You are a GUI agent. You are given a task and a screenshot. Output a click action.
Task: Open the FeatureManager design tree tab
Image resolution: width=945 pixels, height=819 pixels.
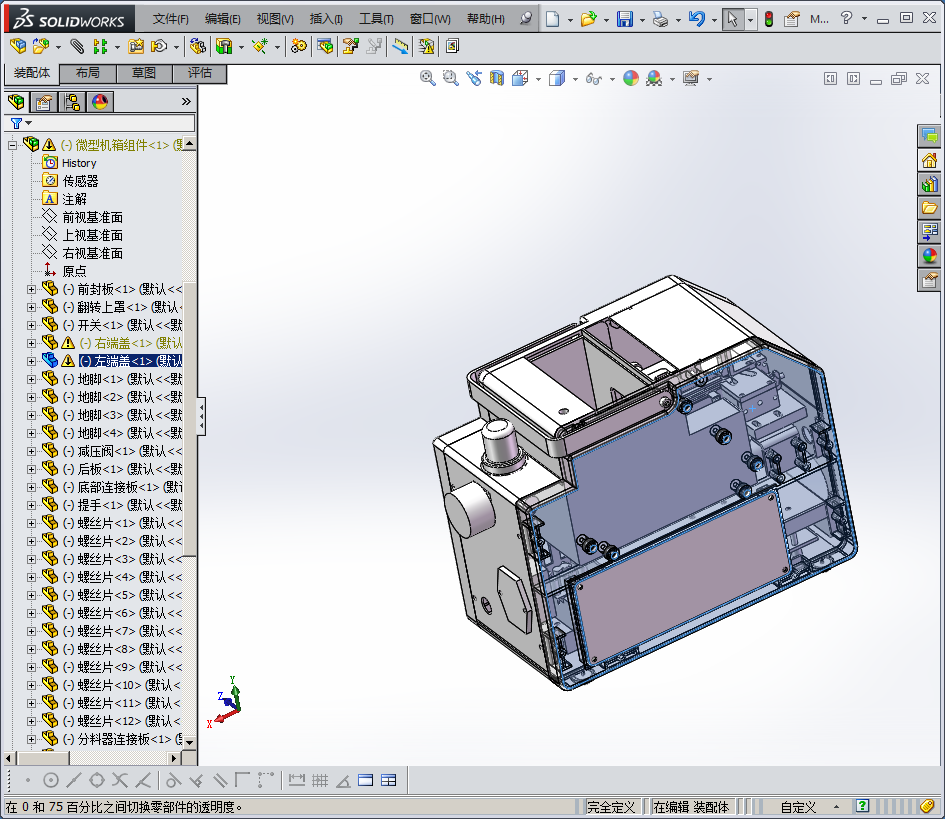17,102
